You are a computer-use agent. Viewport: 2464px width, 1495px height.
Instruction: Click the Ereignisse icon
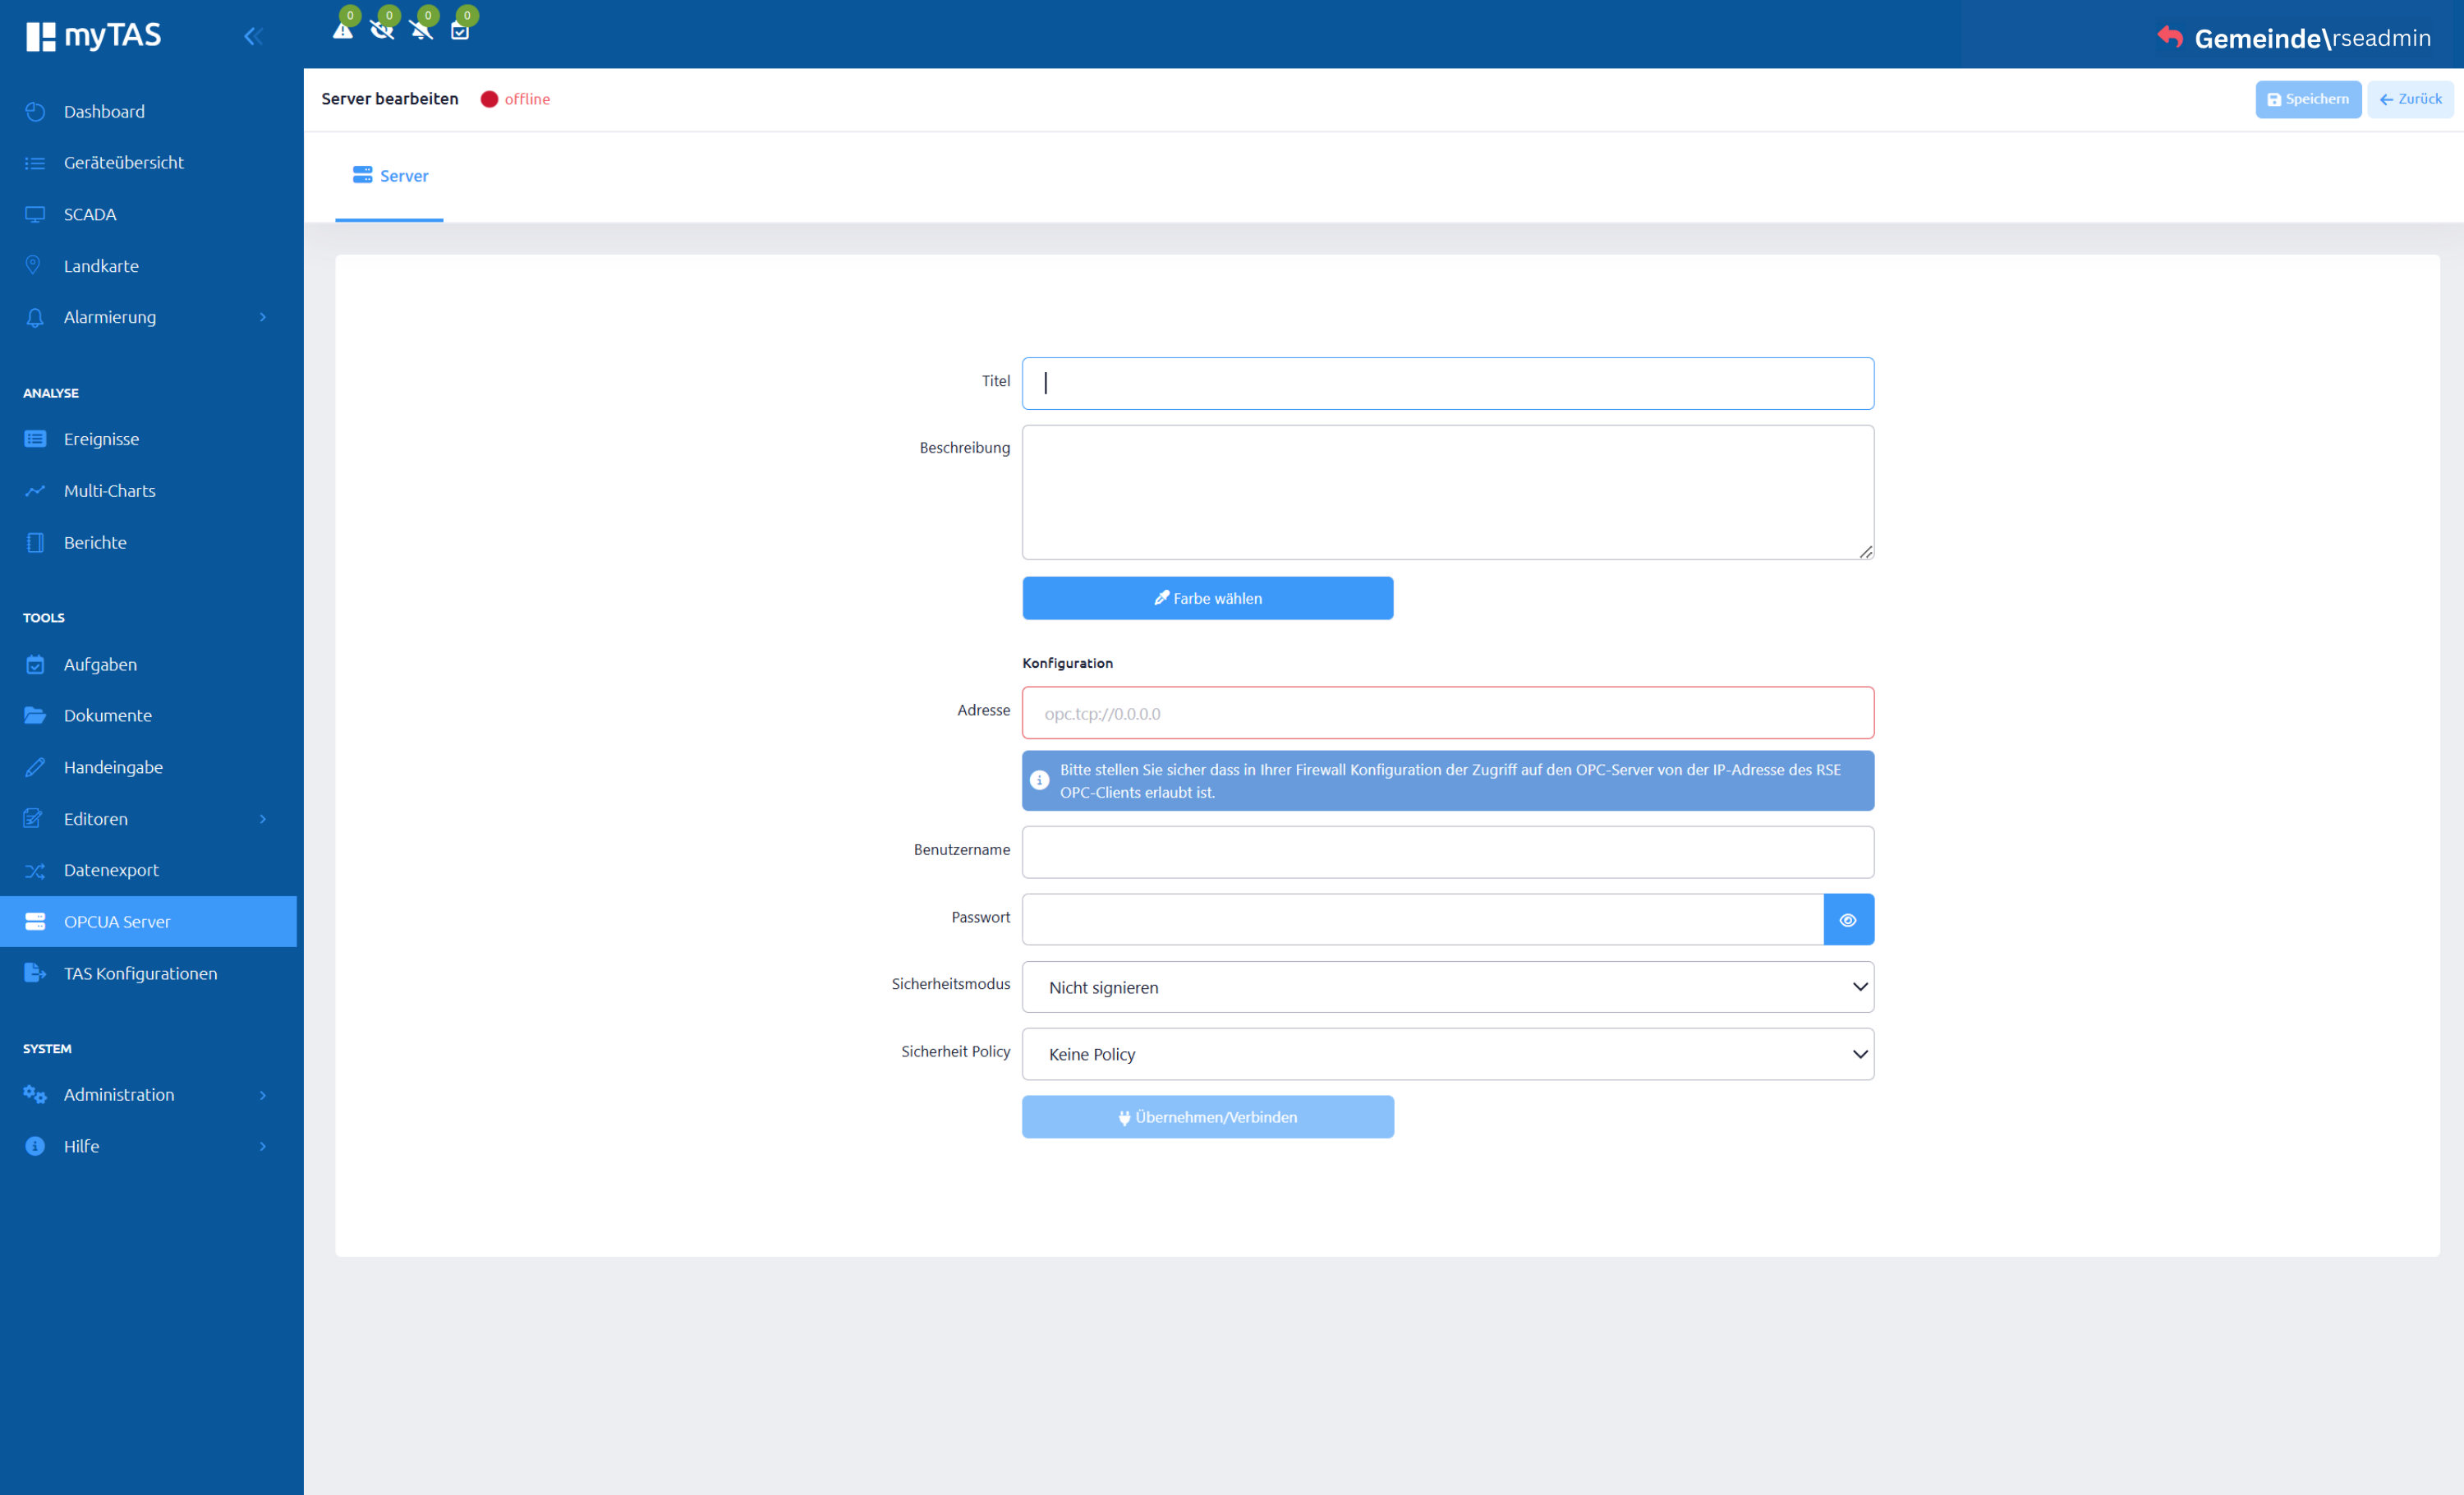pyautogui.click(x=35, y=439)
